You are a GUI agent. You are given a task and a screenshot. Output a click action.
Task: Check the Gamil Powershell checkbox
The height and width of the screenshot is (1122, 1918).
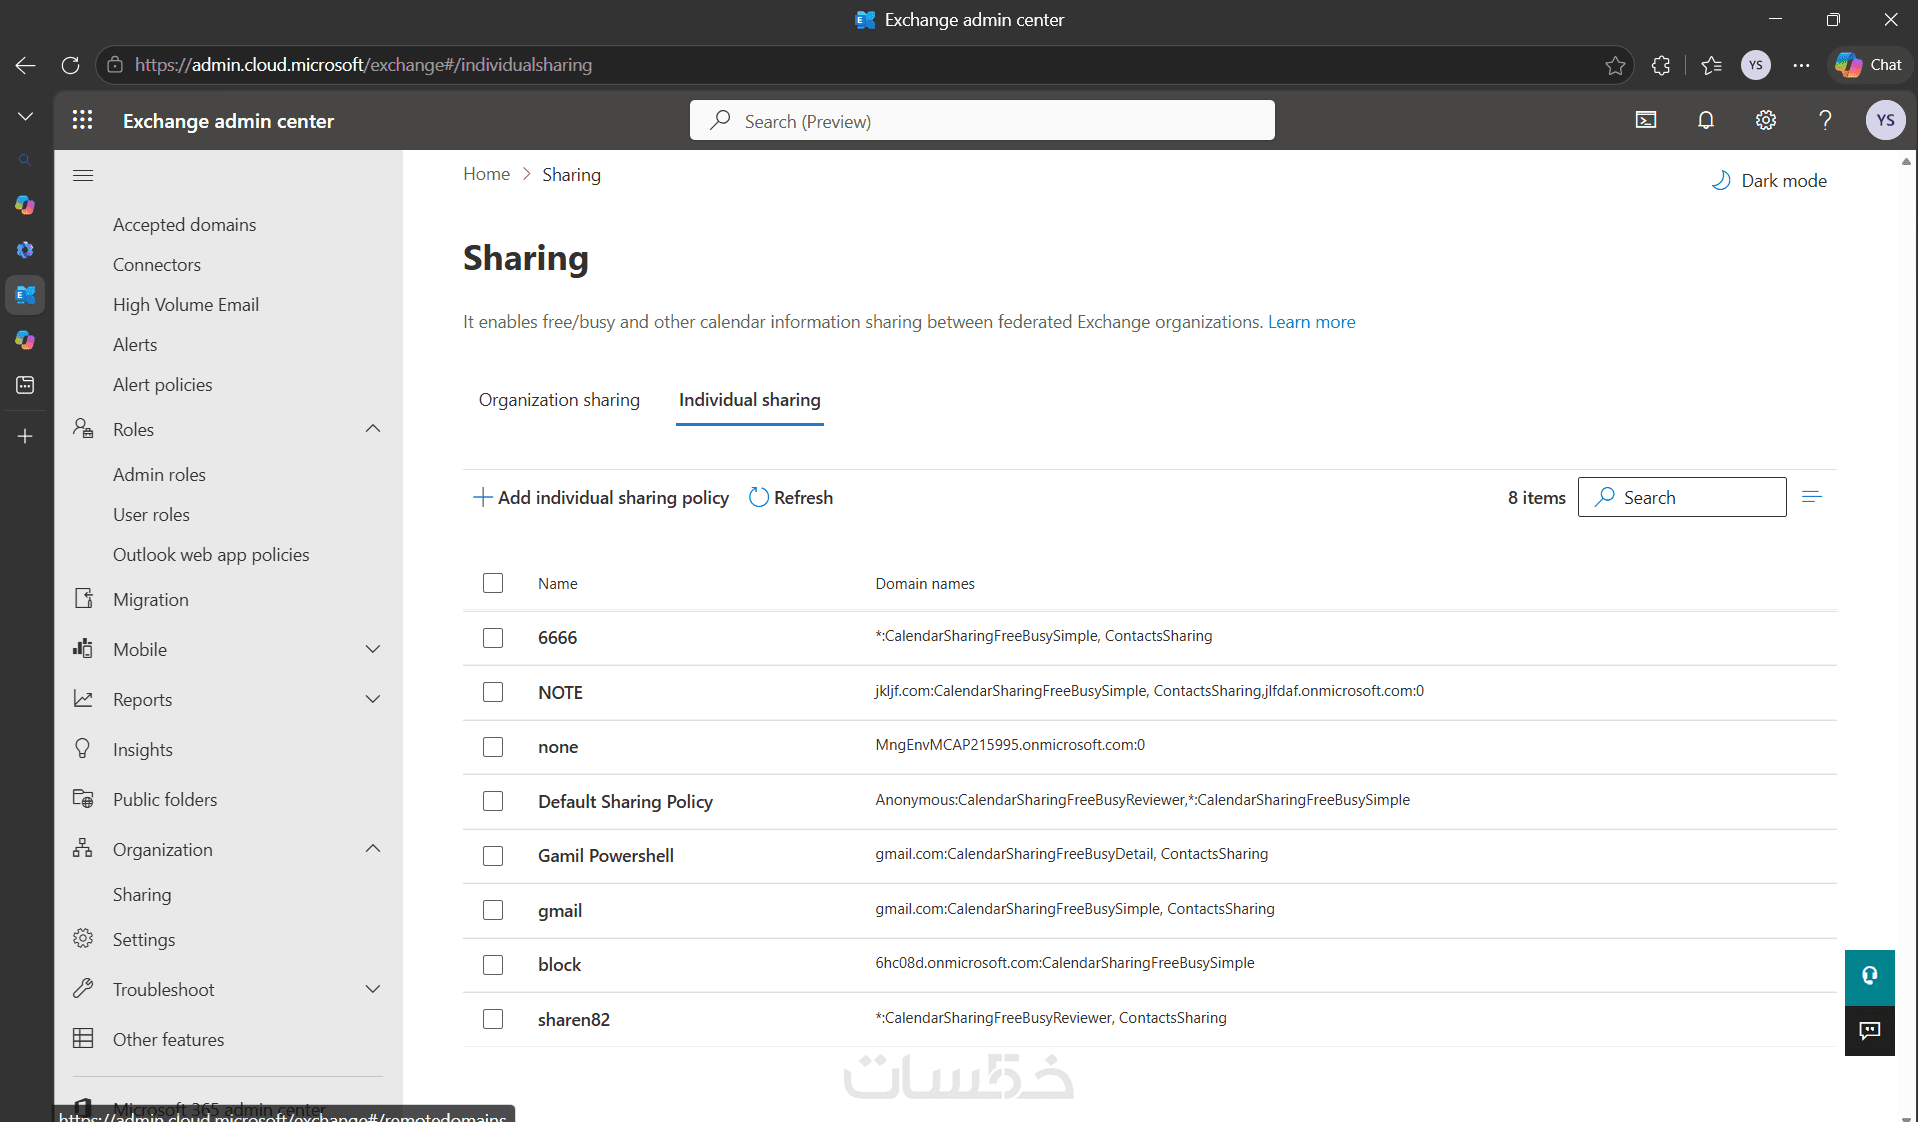pyautogui.click(x=493, y=856)
